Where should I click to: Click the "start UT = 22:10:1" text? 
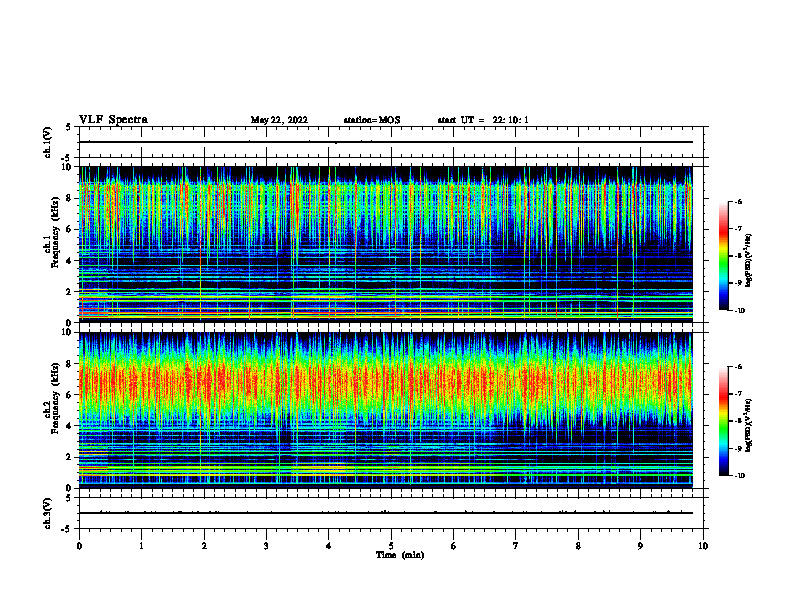tap(483, 120)
